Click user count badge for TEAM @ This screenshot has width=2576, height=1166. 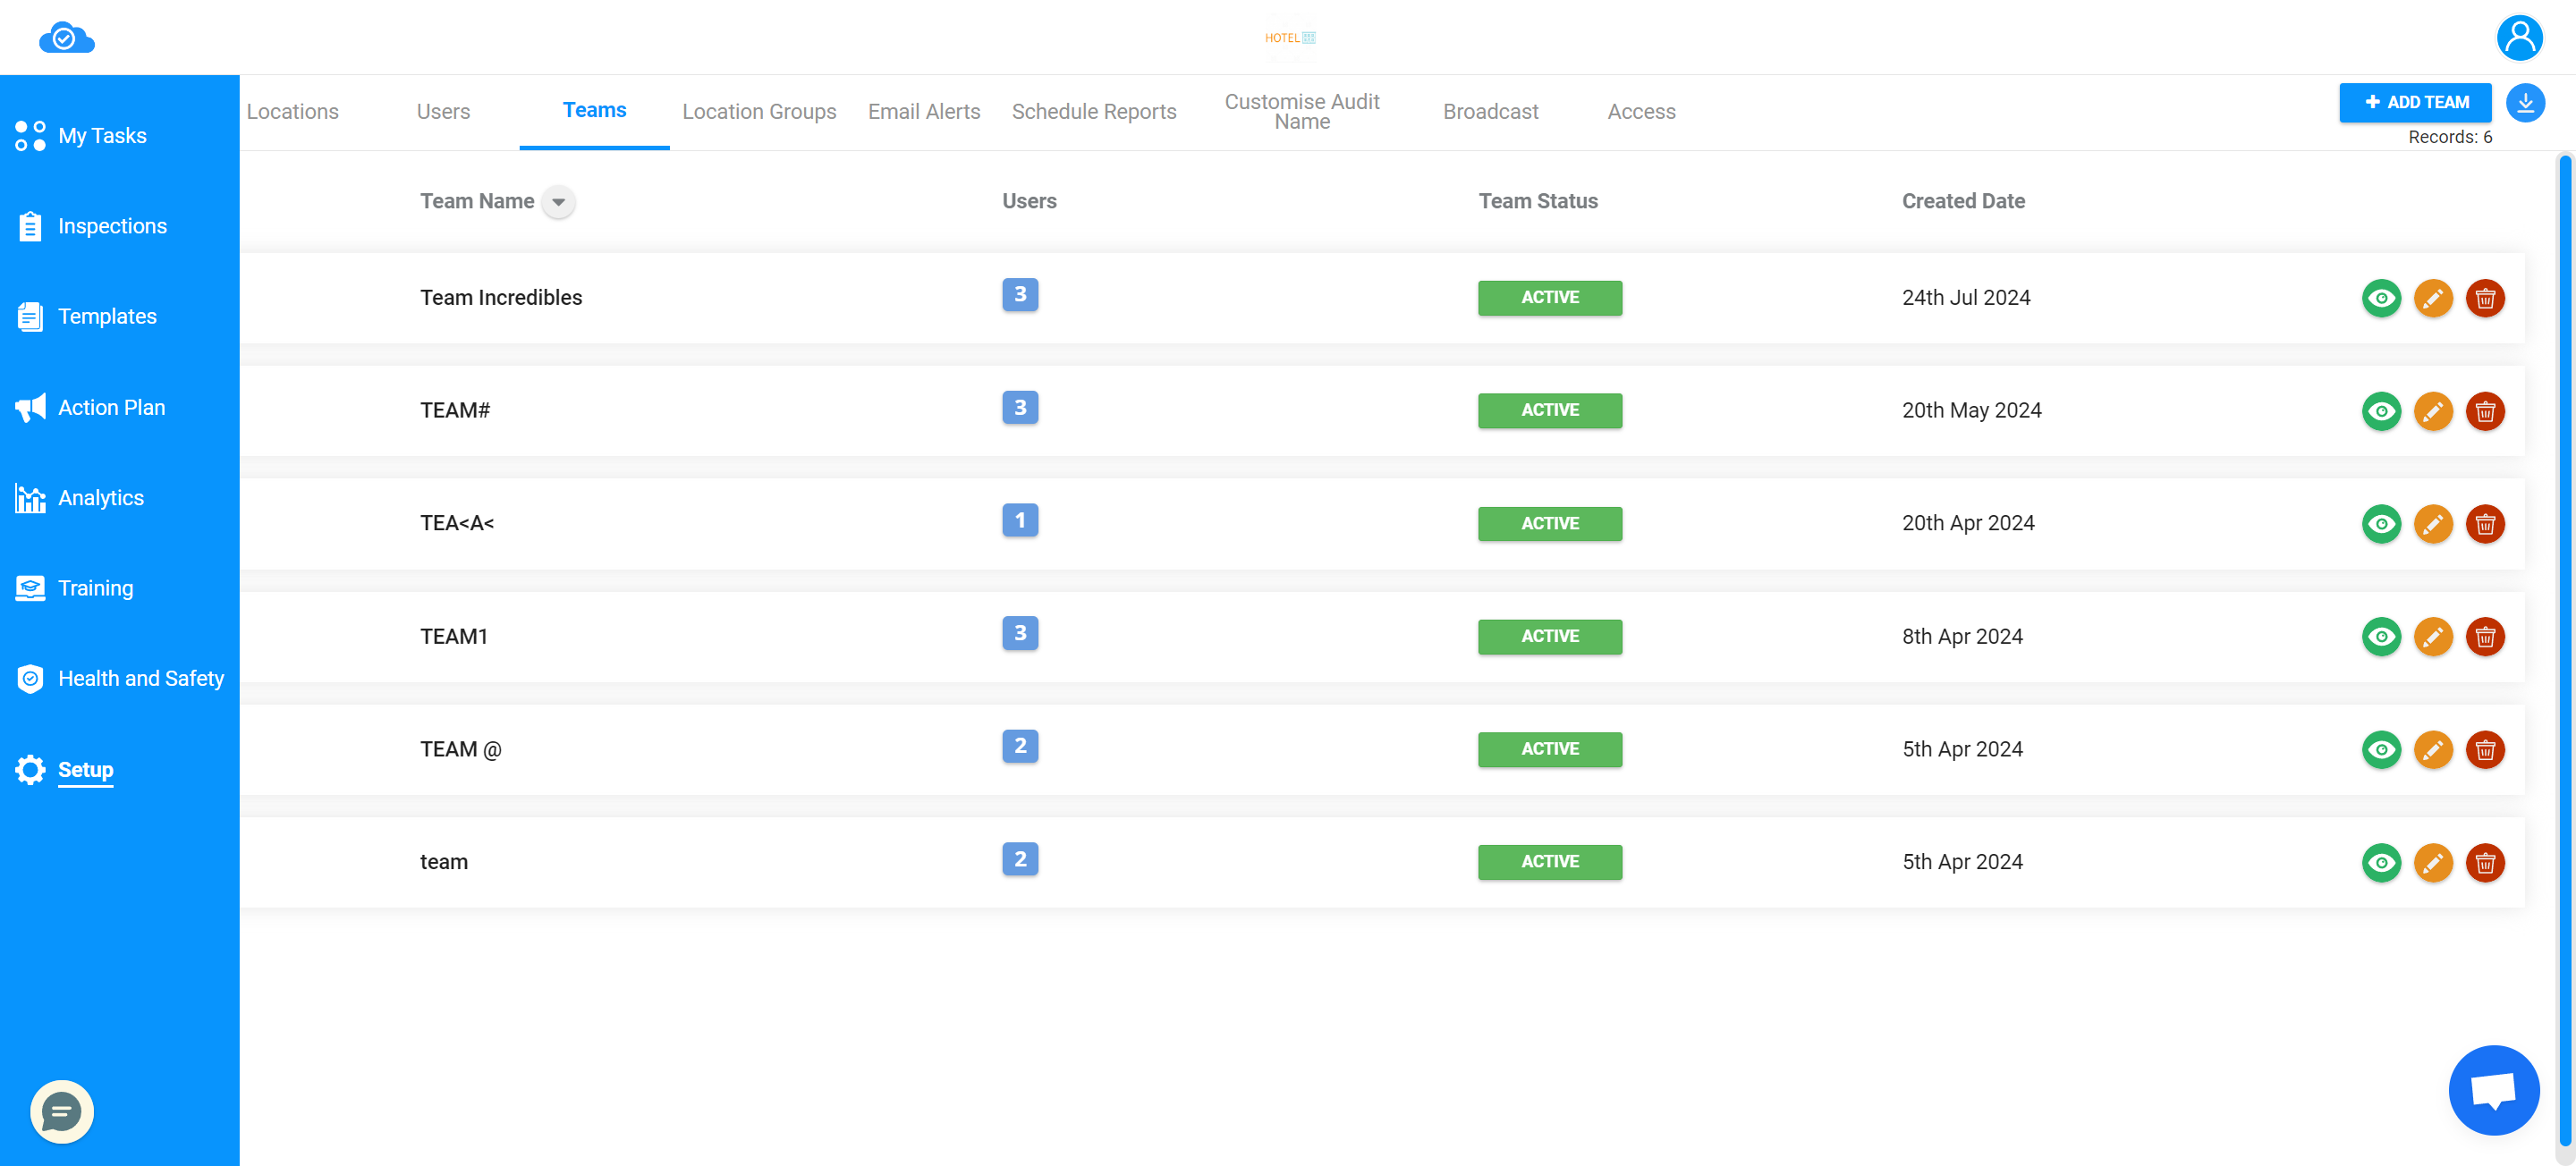(x=1020, y=747)
